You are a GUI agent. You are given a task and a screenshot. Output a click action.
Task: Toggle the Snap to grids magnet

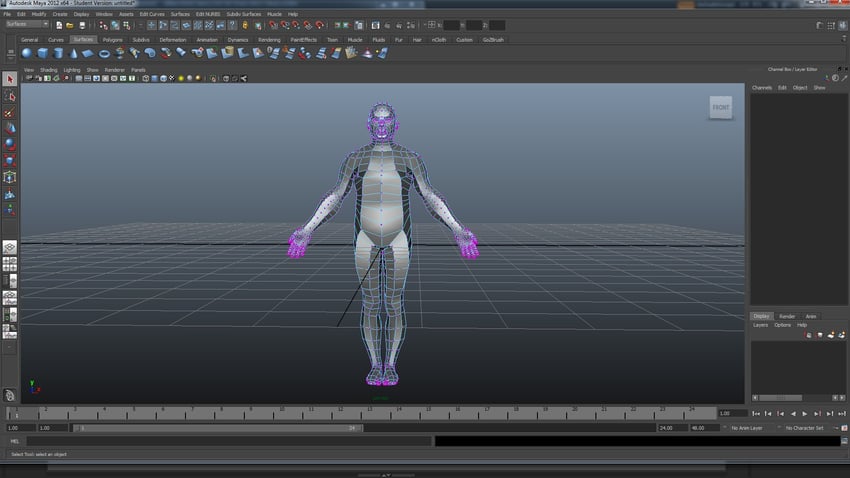273,25
